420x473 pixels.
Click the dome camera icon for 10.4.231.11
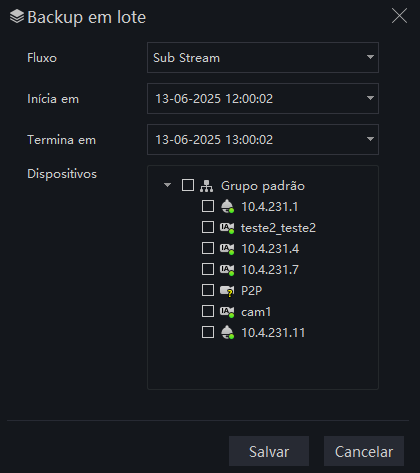227,332
